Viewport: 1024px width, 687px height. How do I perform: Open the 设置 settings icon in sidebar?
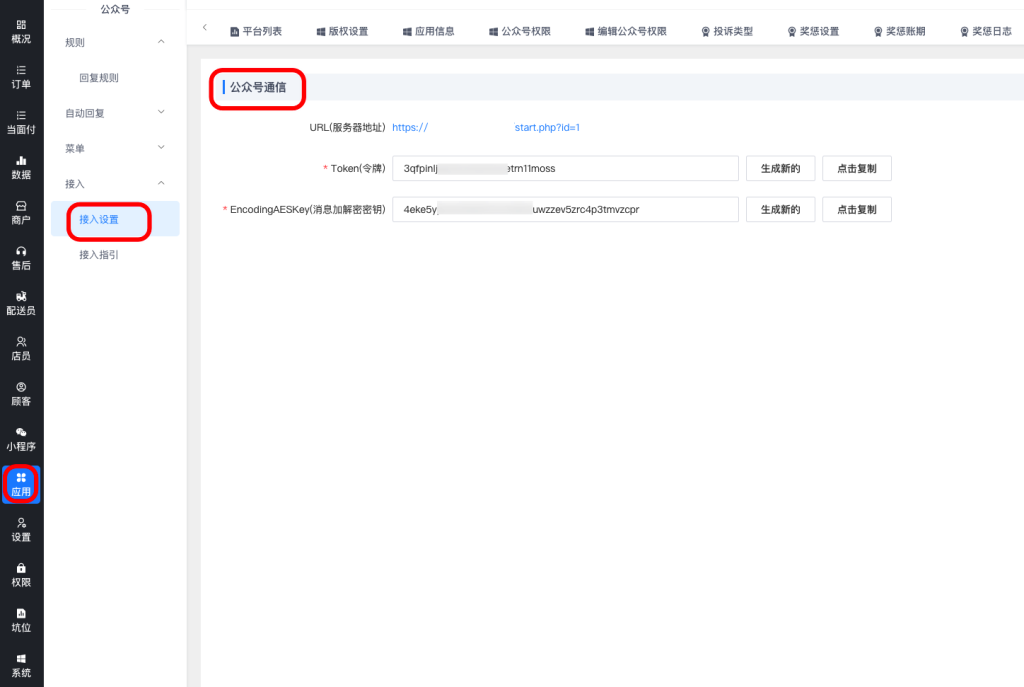(x=21, y=523)
